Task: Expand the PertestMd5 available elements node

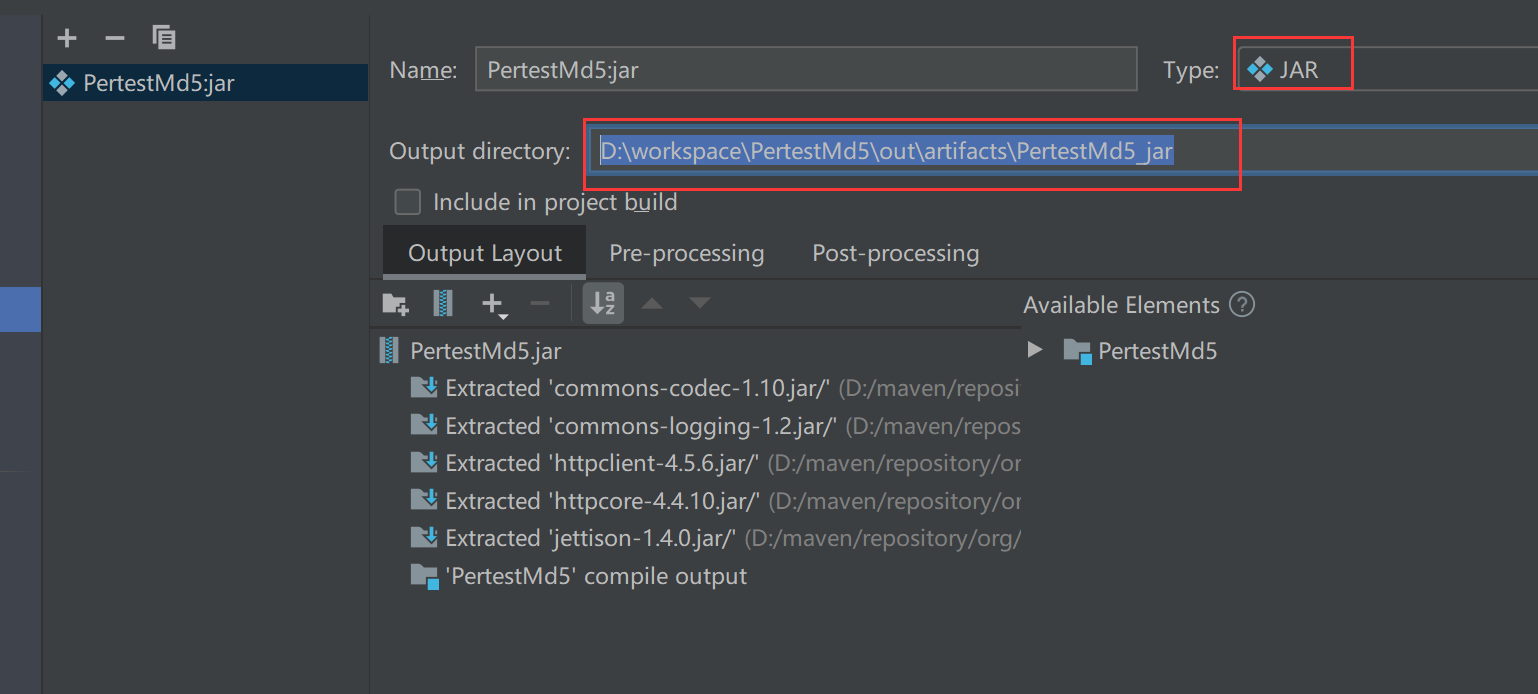Action: (1035, 350)
